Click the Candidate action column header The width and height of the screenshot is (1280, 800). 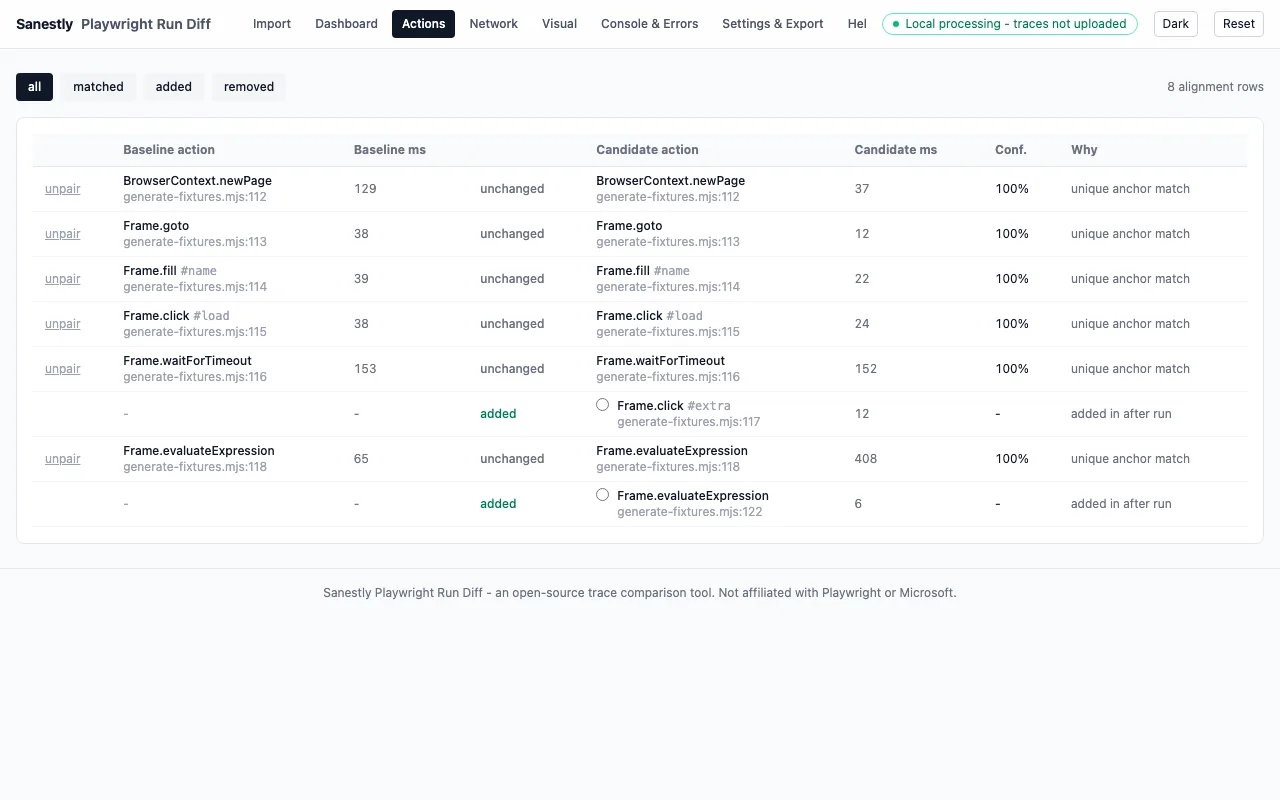click(x=647, y=150)
